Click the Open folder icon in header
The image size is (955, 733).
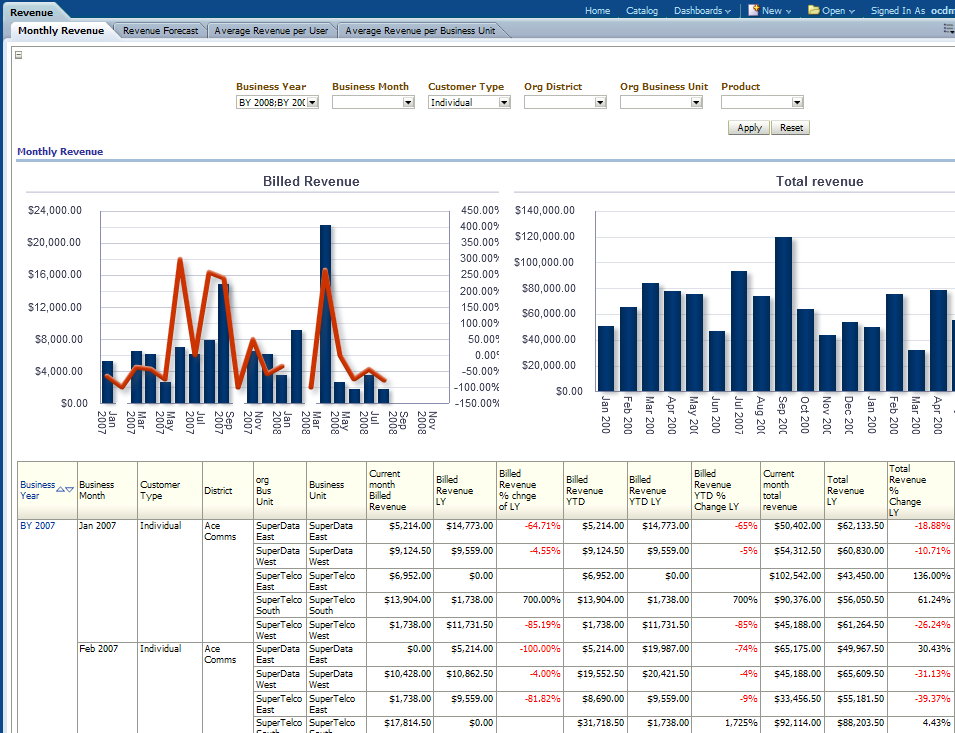click(x=813, y=10)
